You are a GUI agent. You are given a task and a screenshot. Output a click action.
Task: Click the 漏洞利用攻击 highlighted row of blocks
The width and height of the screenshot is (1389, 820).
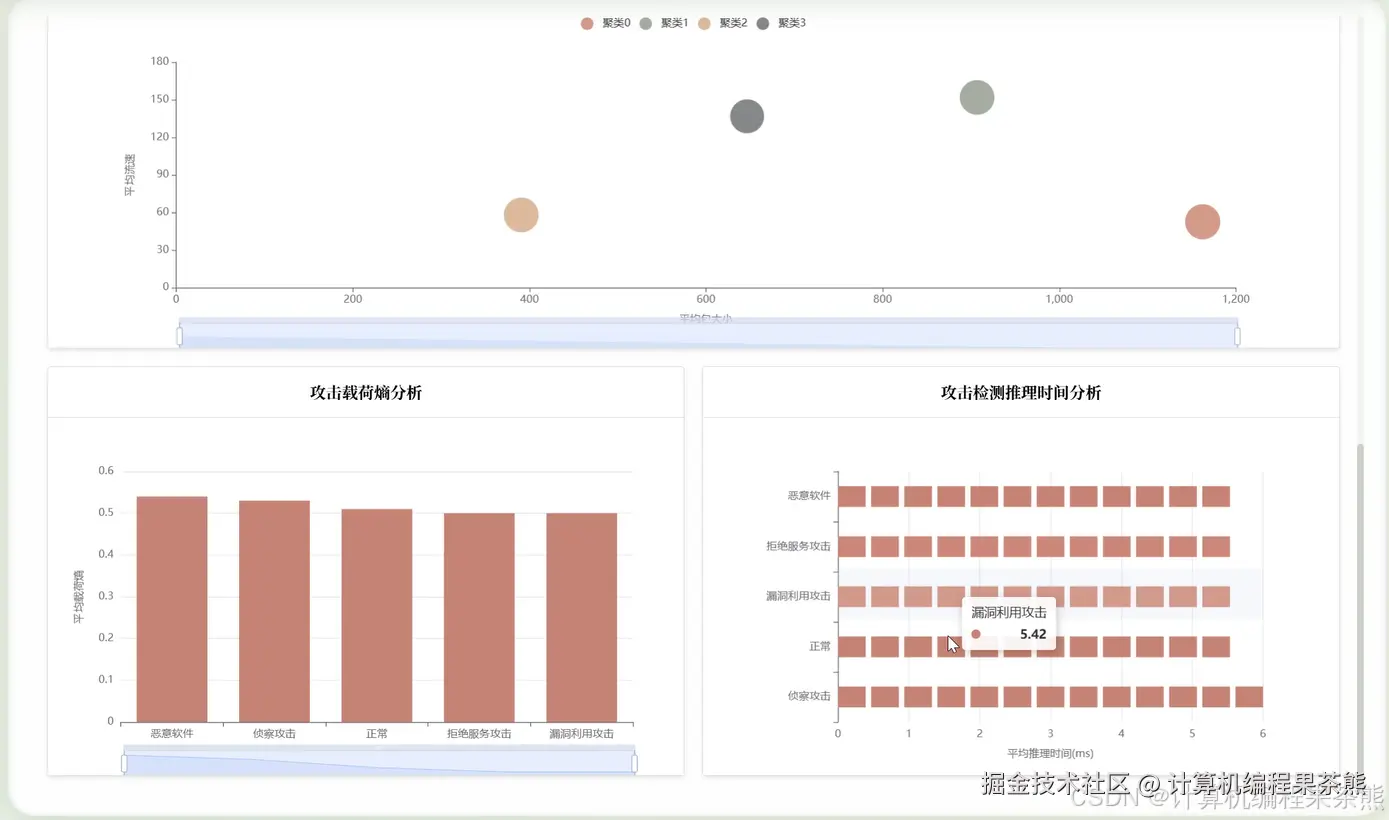click(1034, 597)
